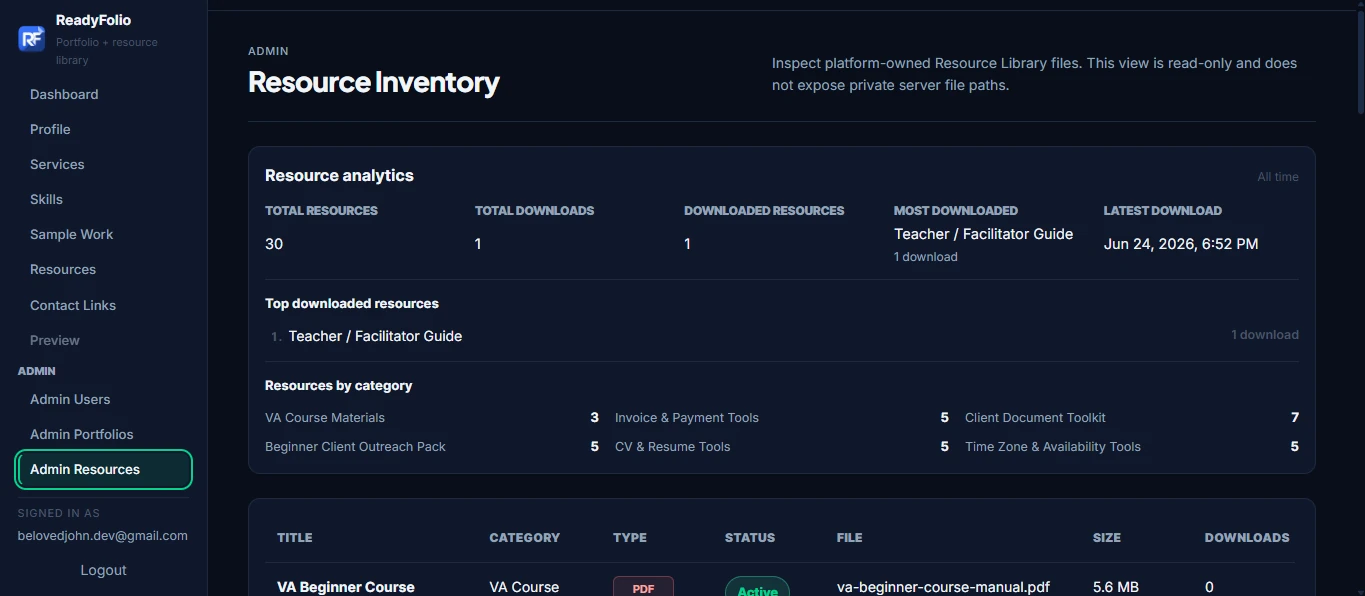Click the TITLE column header
Screen dimensions: 1365x596
click(295, 538)
